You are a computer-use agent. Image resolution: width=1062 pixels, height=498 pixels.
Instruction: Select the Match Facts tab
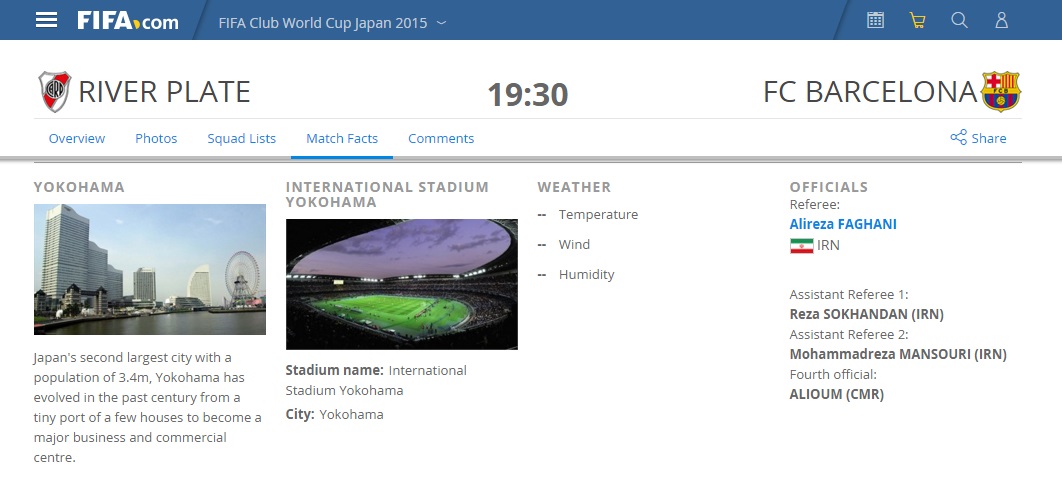point(342,139)
